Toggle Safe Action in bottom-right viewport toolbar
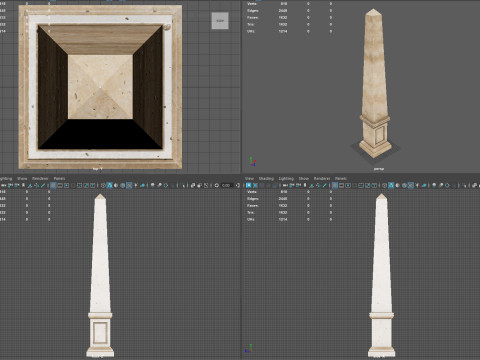The width and height of the screenshot is (480, 360). [367, 185]
